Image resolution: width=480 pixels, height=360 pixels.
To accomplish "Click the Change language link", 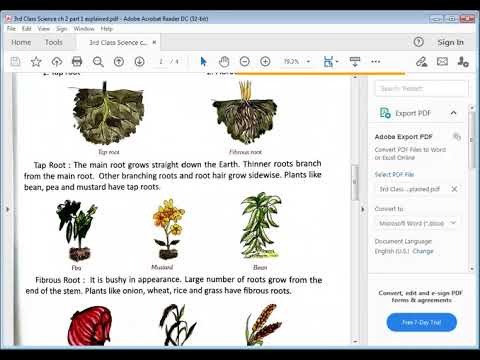I will click(423, 251).
